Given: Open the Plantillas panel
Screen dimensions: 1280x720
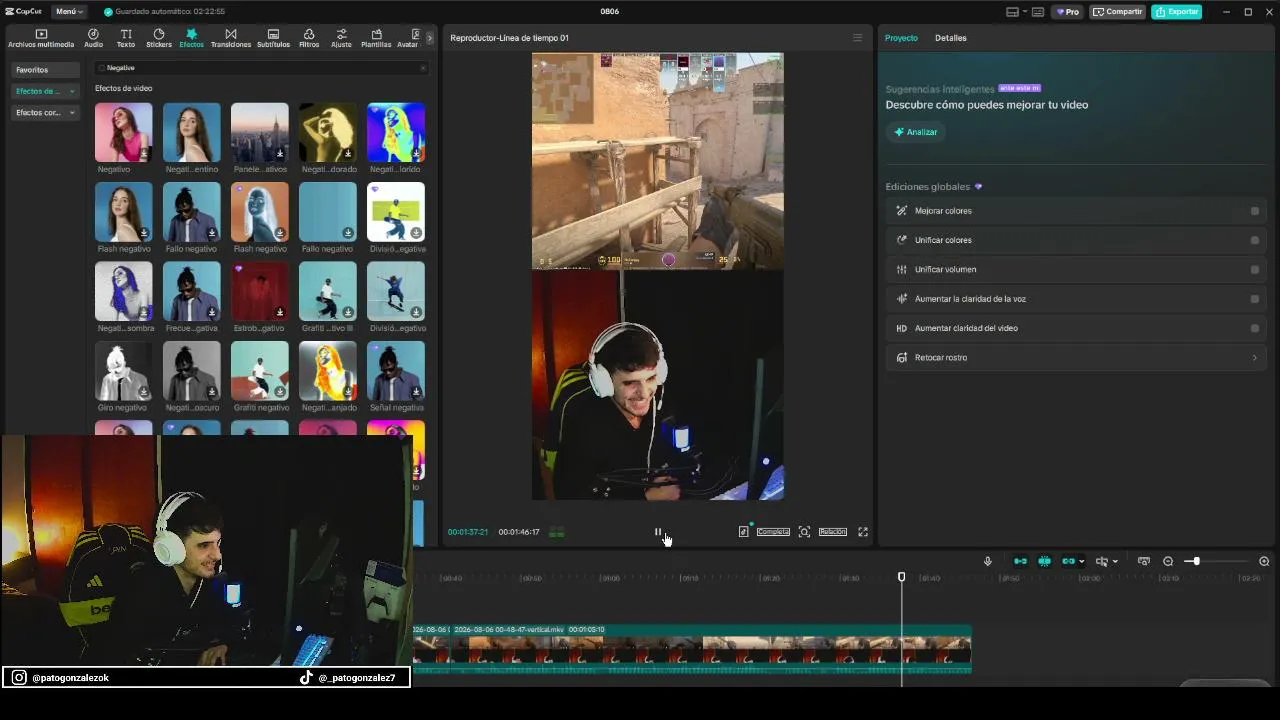Looking at the screenshot, I should pos(376,38).
